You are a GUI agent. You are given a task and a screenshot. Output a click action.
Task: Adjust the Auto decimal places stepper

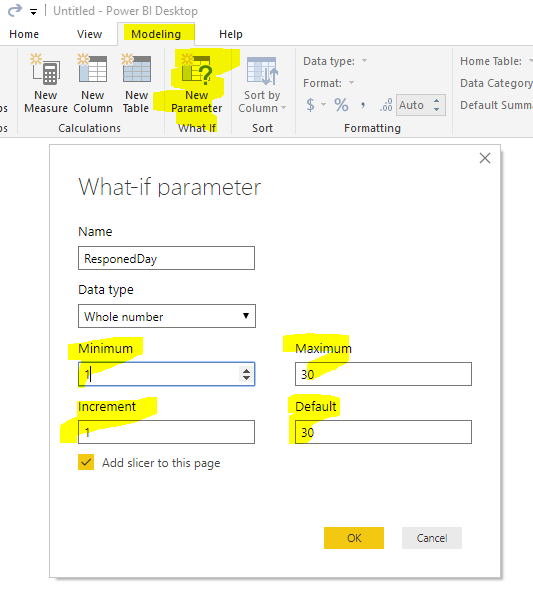coord(437,105)
